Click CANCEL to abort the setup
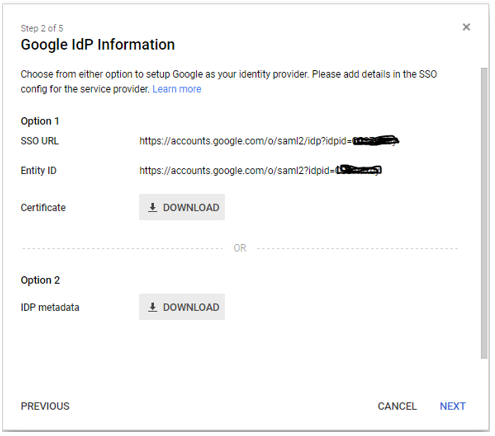495x436 pixels. click(397, 406)
